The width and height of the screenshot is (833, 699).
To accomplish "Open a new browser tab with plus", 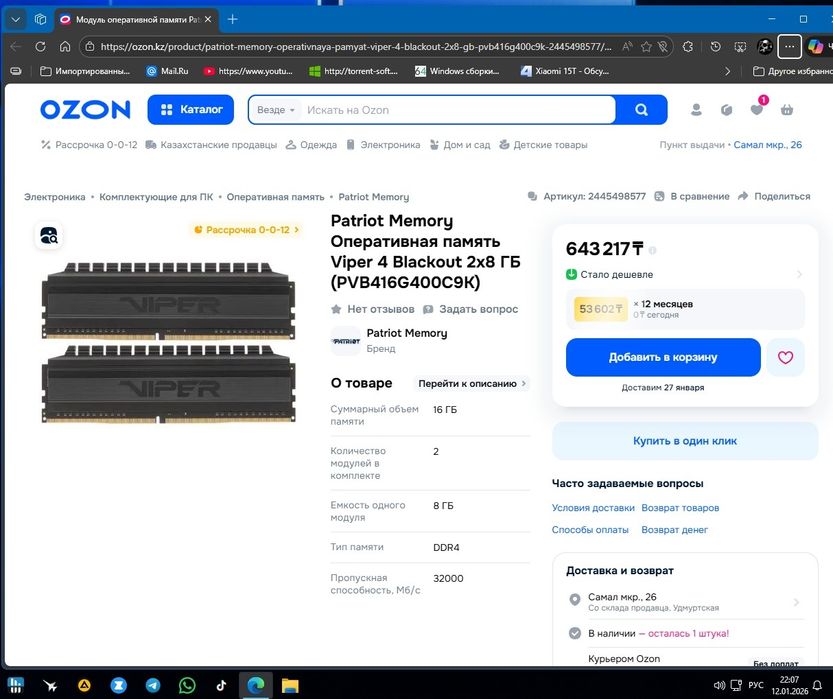I will click(233, 20).
